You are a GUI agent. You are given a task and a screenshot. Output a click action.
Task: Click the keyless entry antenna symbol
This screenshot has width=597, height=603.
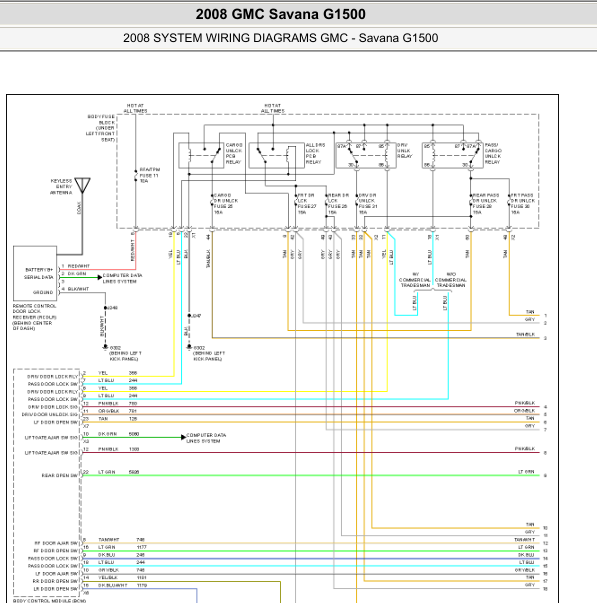coord(82,185)
